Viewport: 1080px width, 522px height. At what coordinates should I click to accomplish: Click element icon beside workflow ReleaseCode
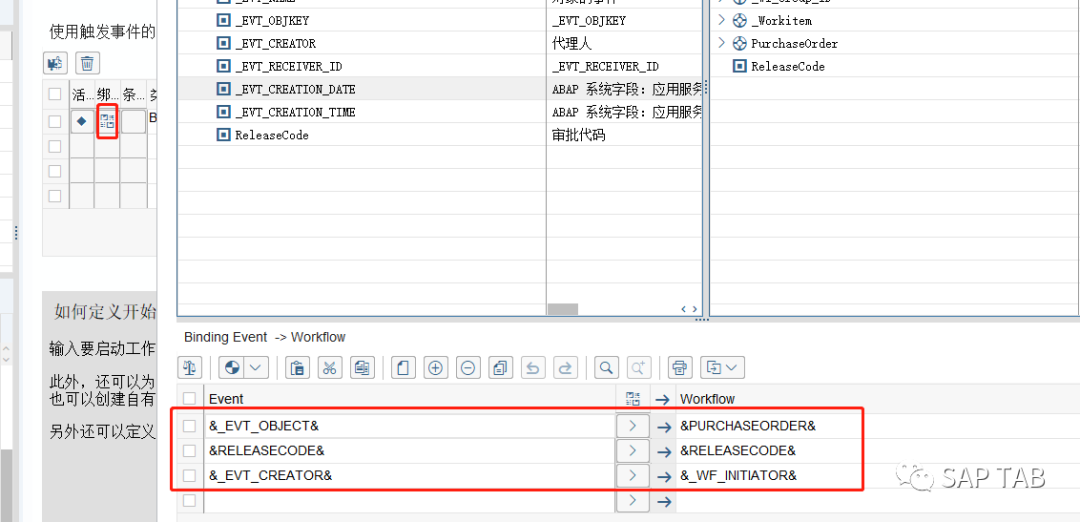pos(739,66)
